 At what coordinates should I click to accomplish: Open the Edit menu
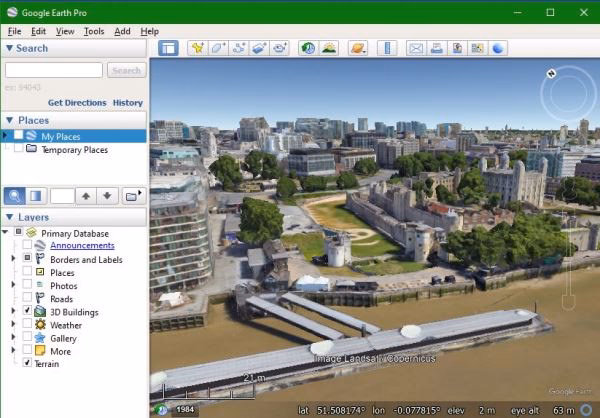click(x=39, y=31)
